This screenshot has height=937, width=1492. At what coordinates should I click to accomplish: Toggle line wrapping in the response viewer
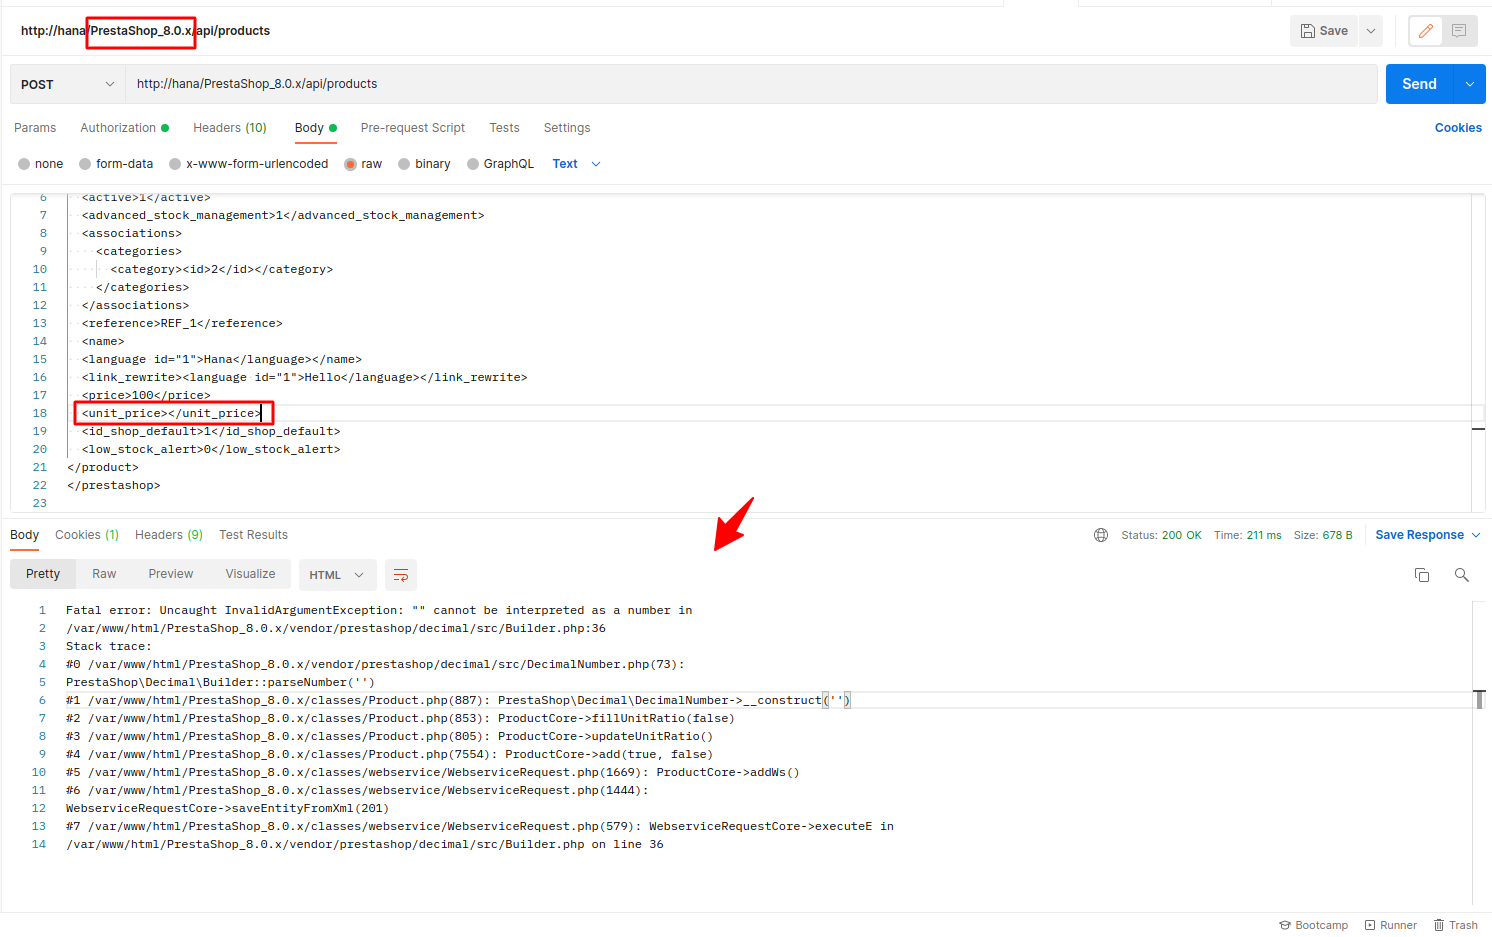click(401, 575)
